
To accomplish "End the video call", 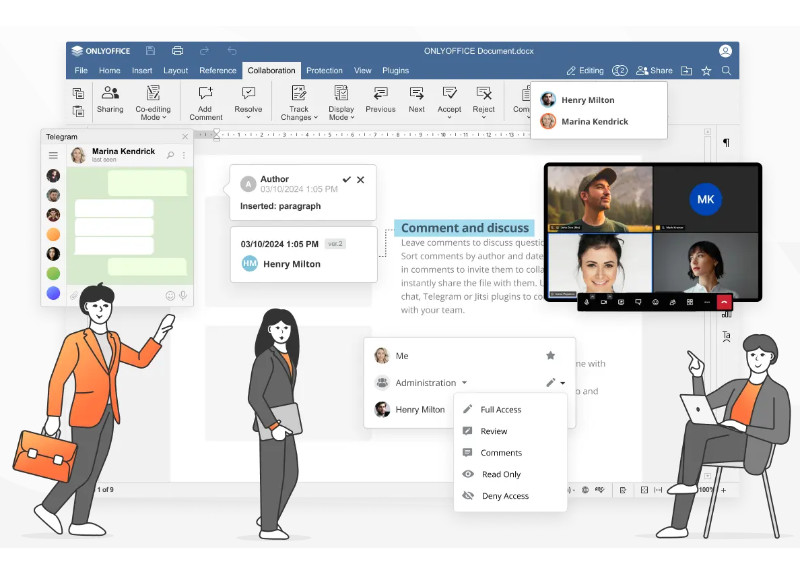I will coord(724,302).
